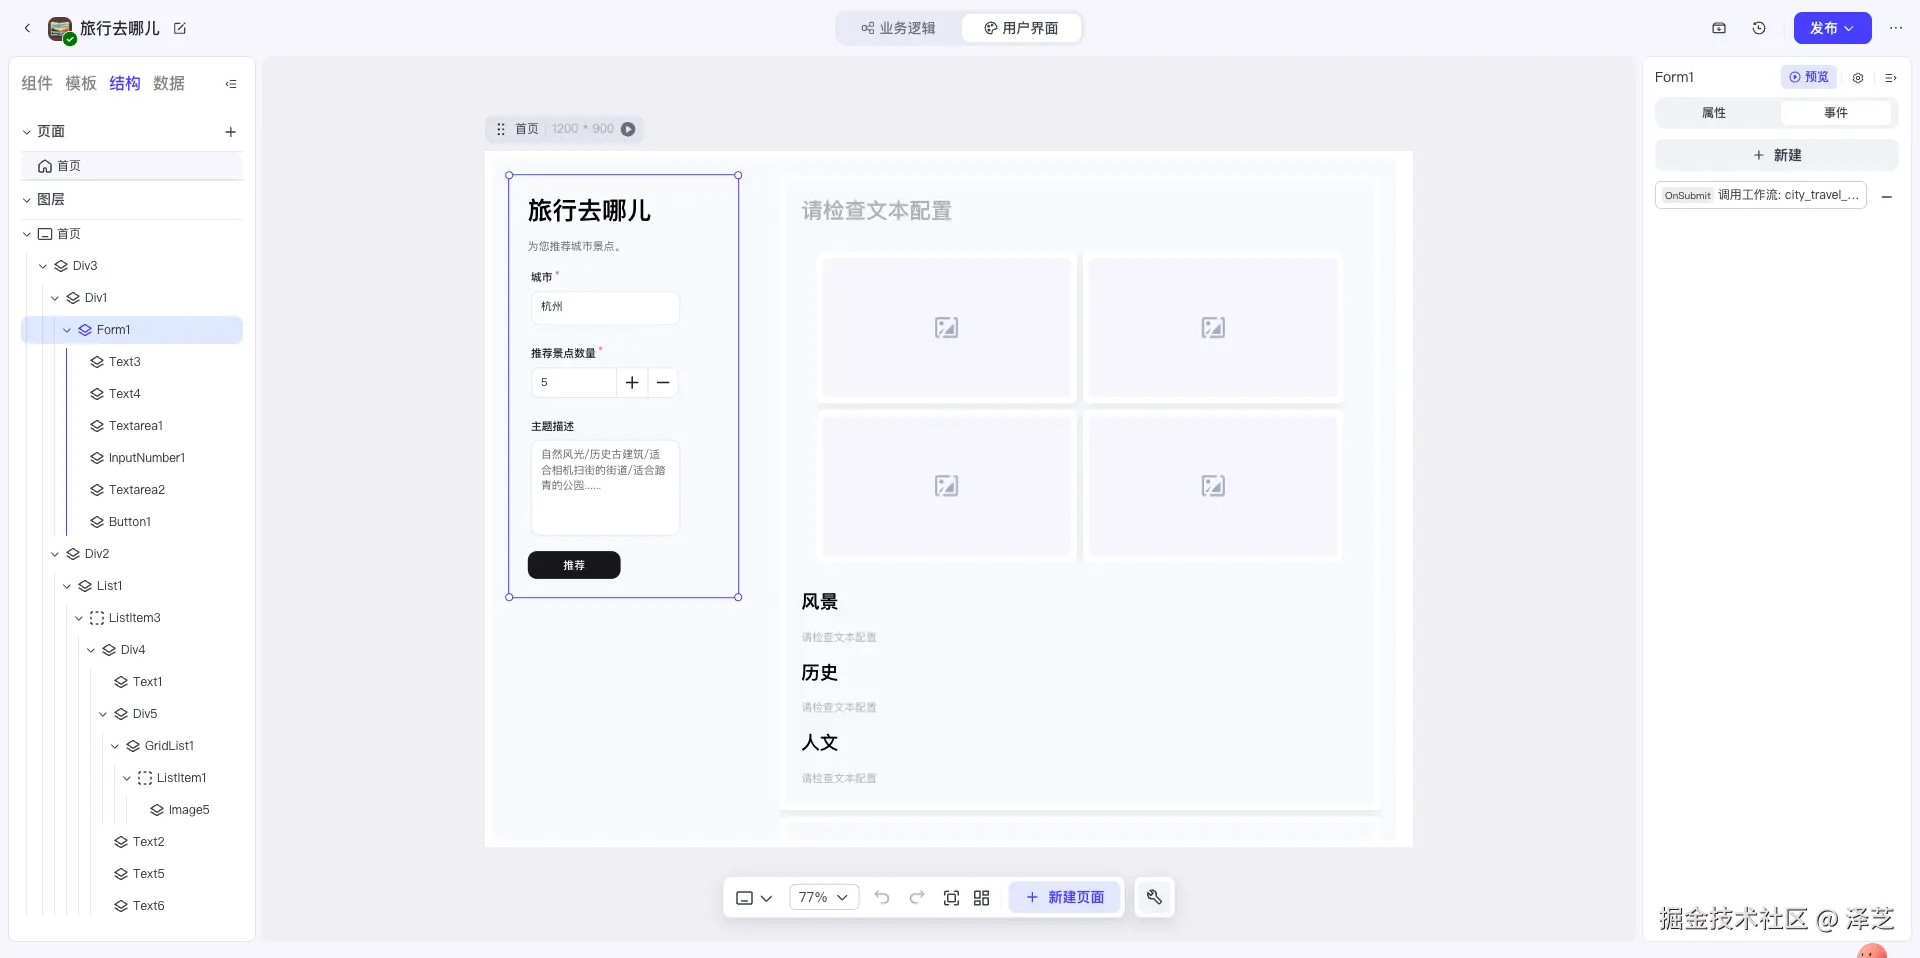Switch to the 属性 tab
This screenshot has height=958, width=1920.
[1713, 113]
